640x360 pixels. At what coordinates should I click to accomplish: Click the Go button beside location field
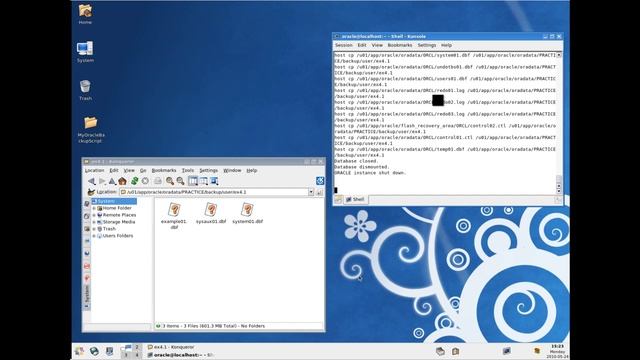point(319,192)
